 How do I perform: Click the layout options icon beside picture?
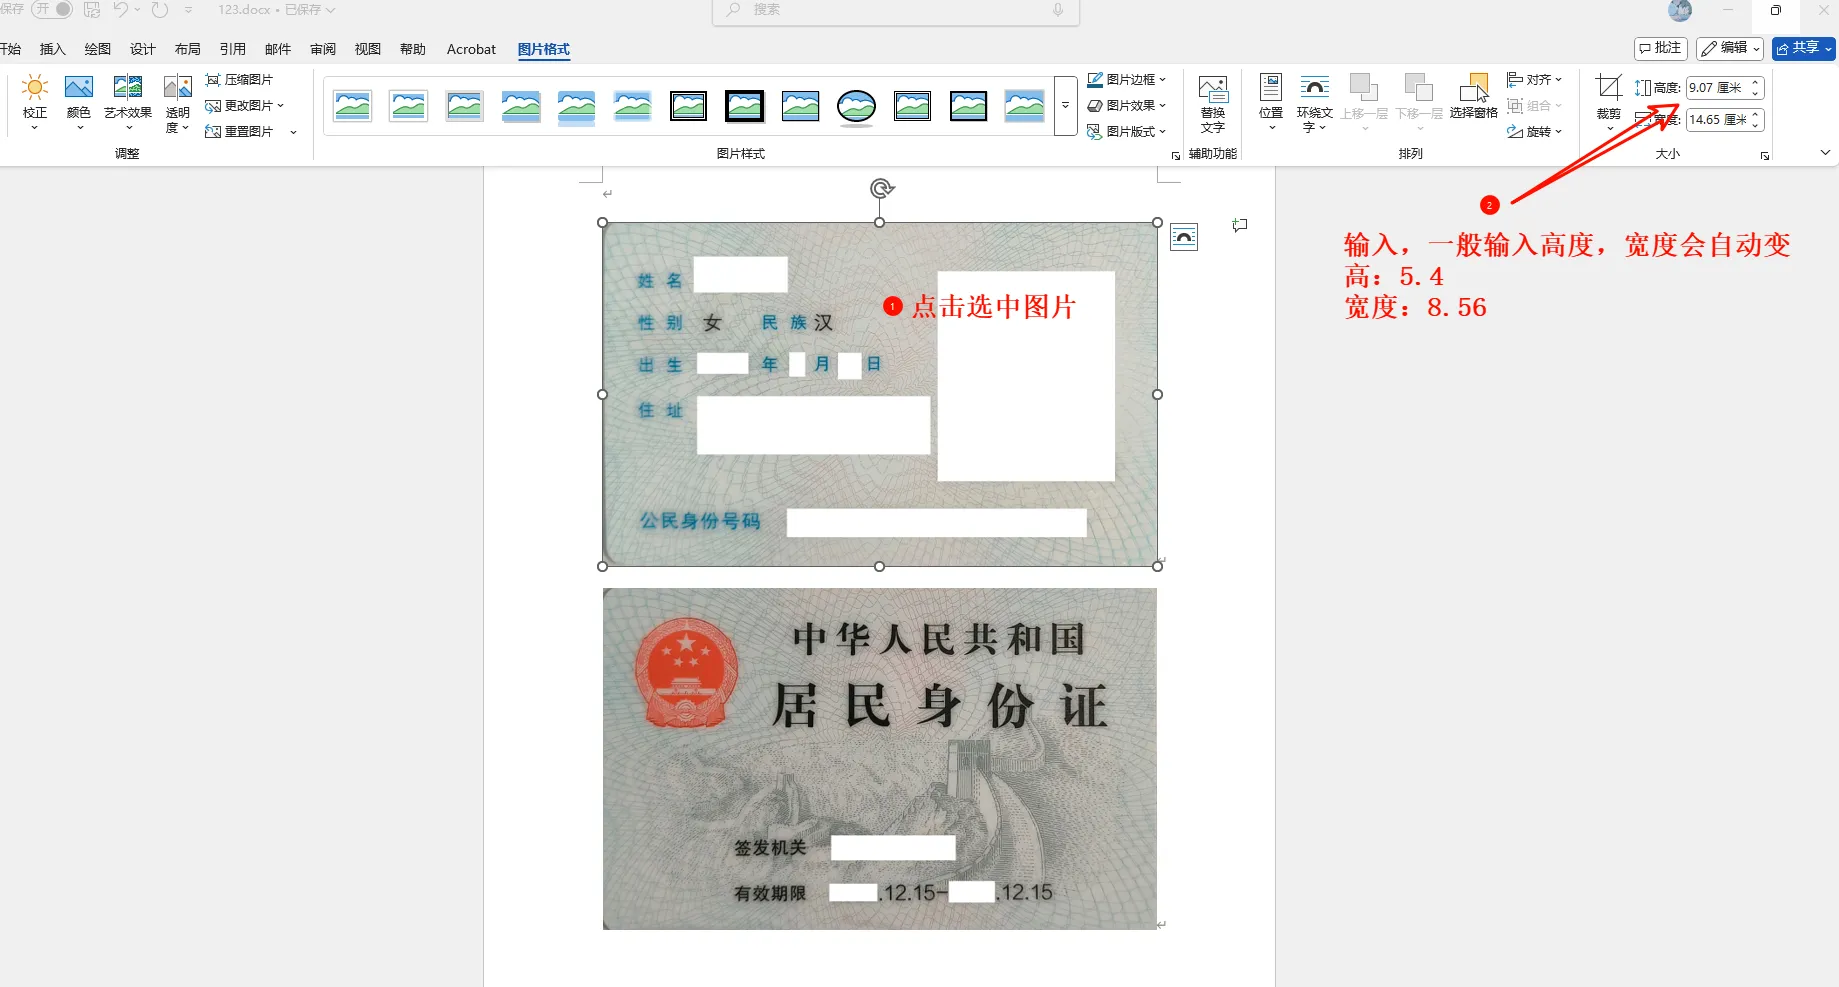[x=1184, y=237]
